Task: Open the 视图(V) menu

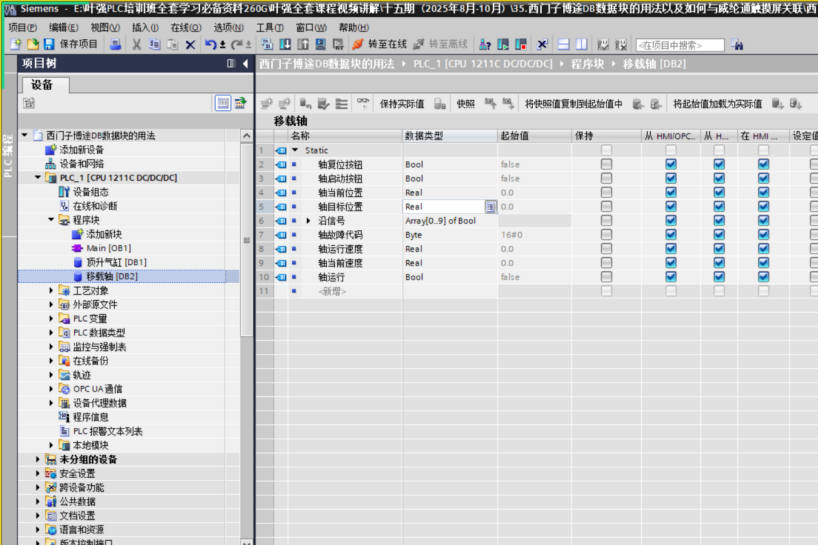Action: 105,27
